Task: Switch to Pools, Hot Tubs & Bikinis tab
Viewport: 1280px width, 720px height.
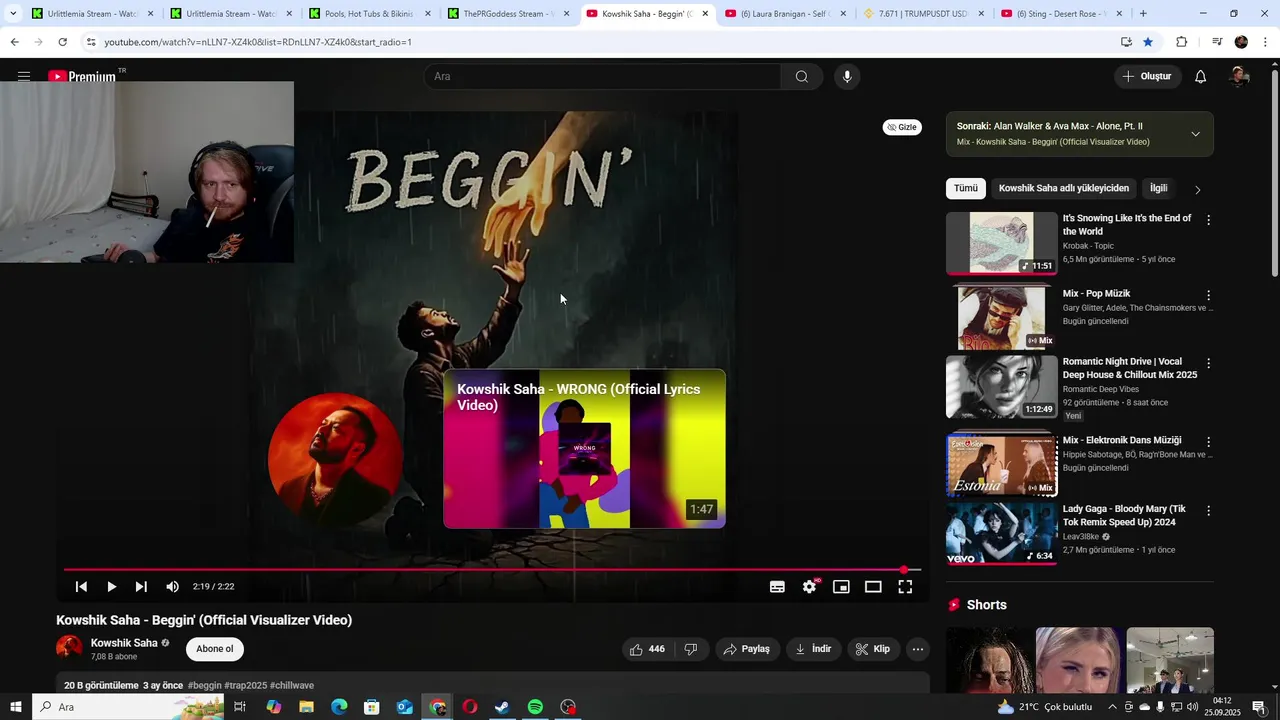Action: [370, 14]
